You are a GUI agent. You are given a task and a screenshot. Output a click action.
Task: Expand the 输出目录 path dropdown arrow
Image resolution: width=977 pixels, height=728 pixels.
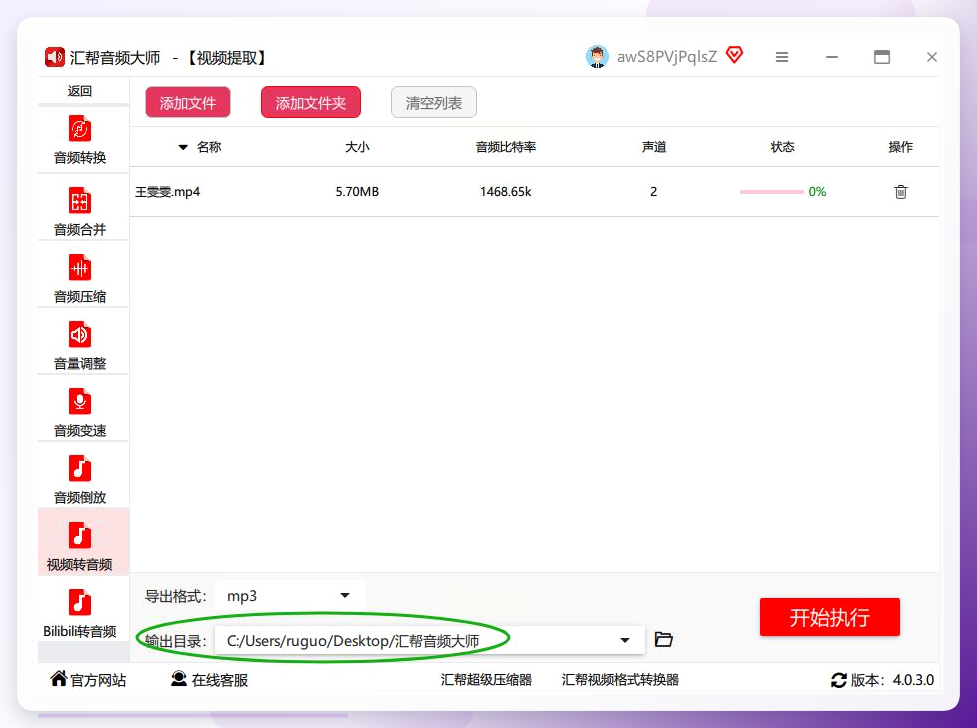pos(625,640)
